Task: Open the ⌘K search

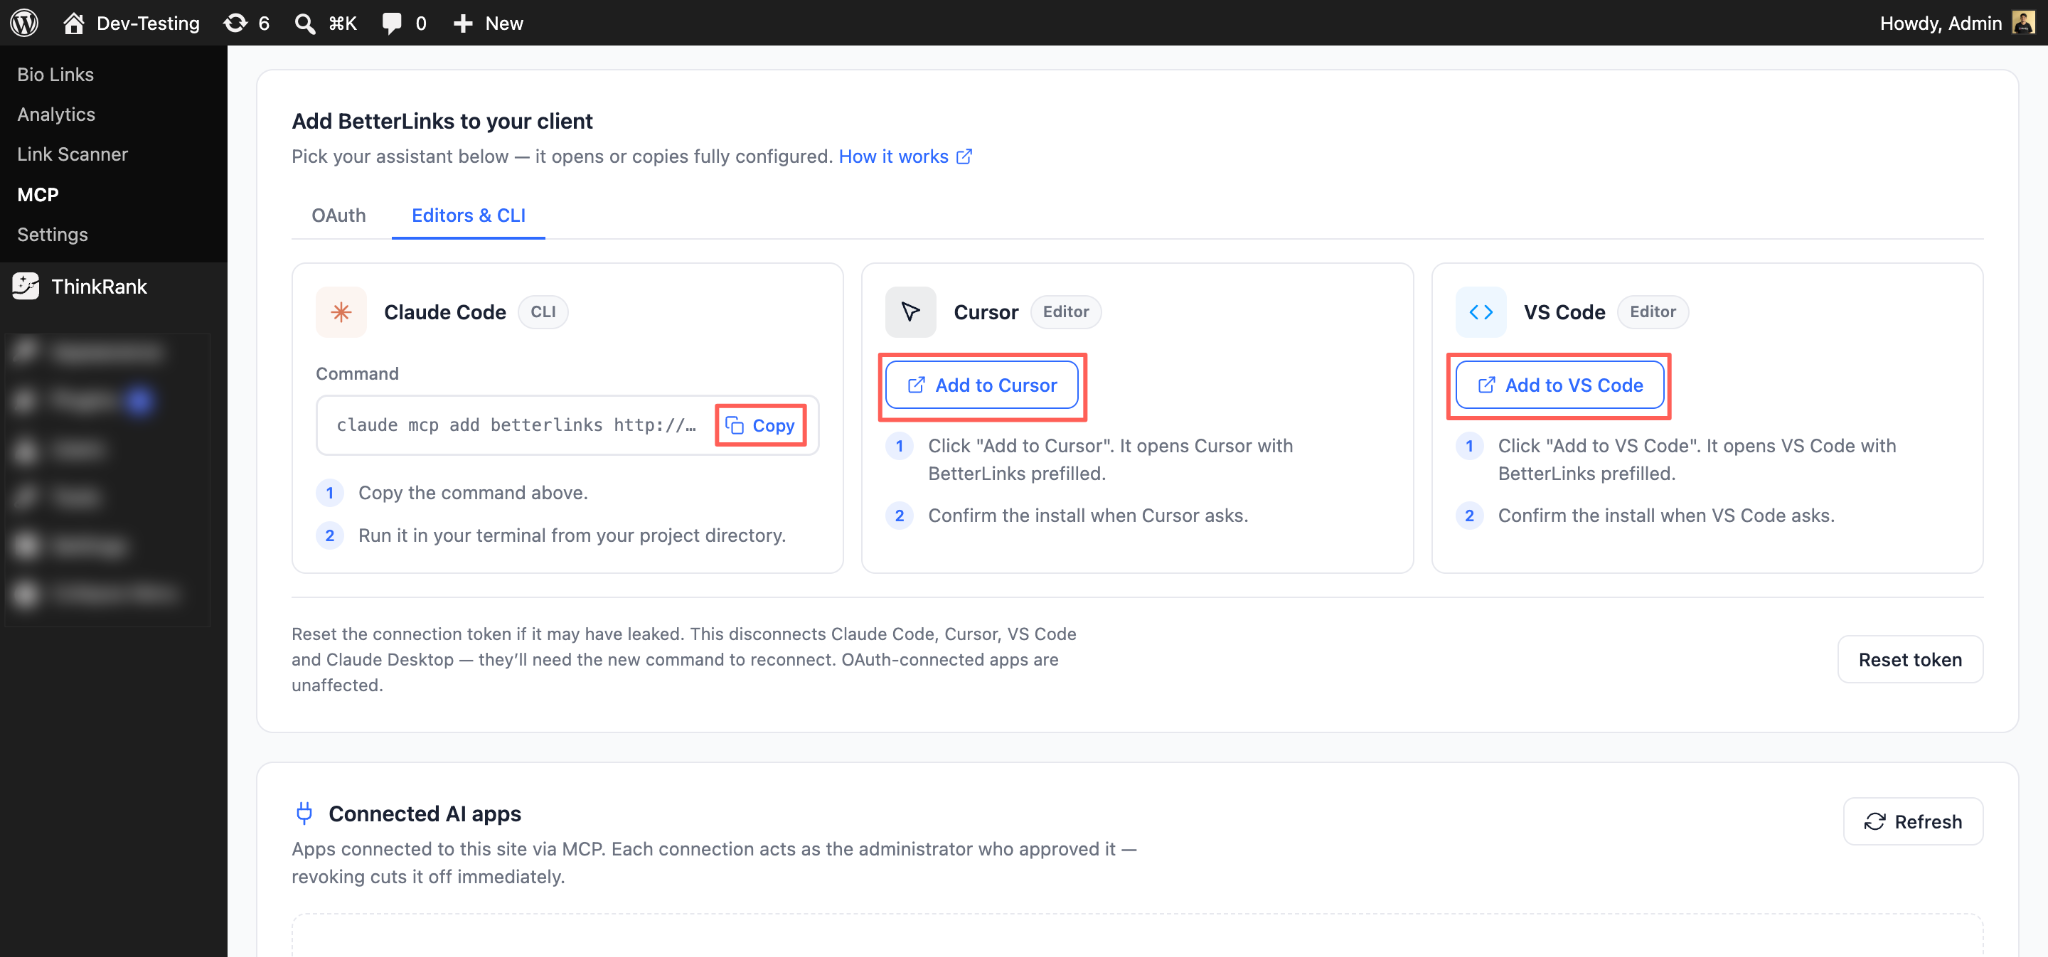Action: click(x=326, y=23)
